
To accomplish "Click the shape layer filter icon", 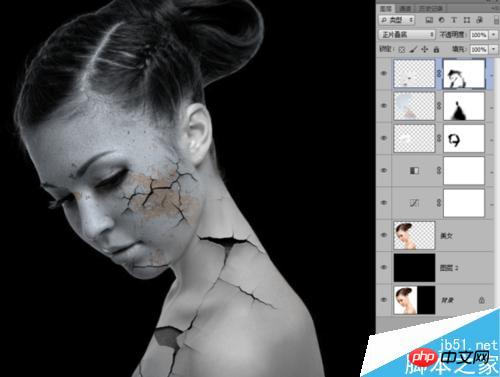I will tap(467, 20).
